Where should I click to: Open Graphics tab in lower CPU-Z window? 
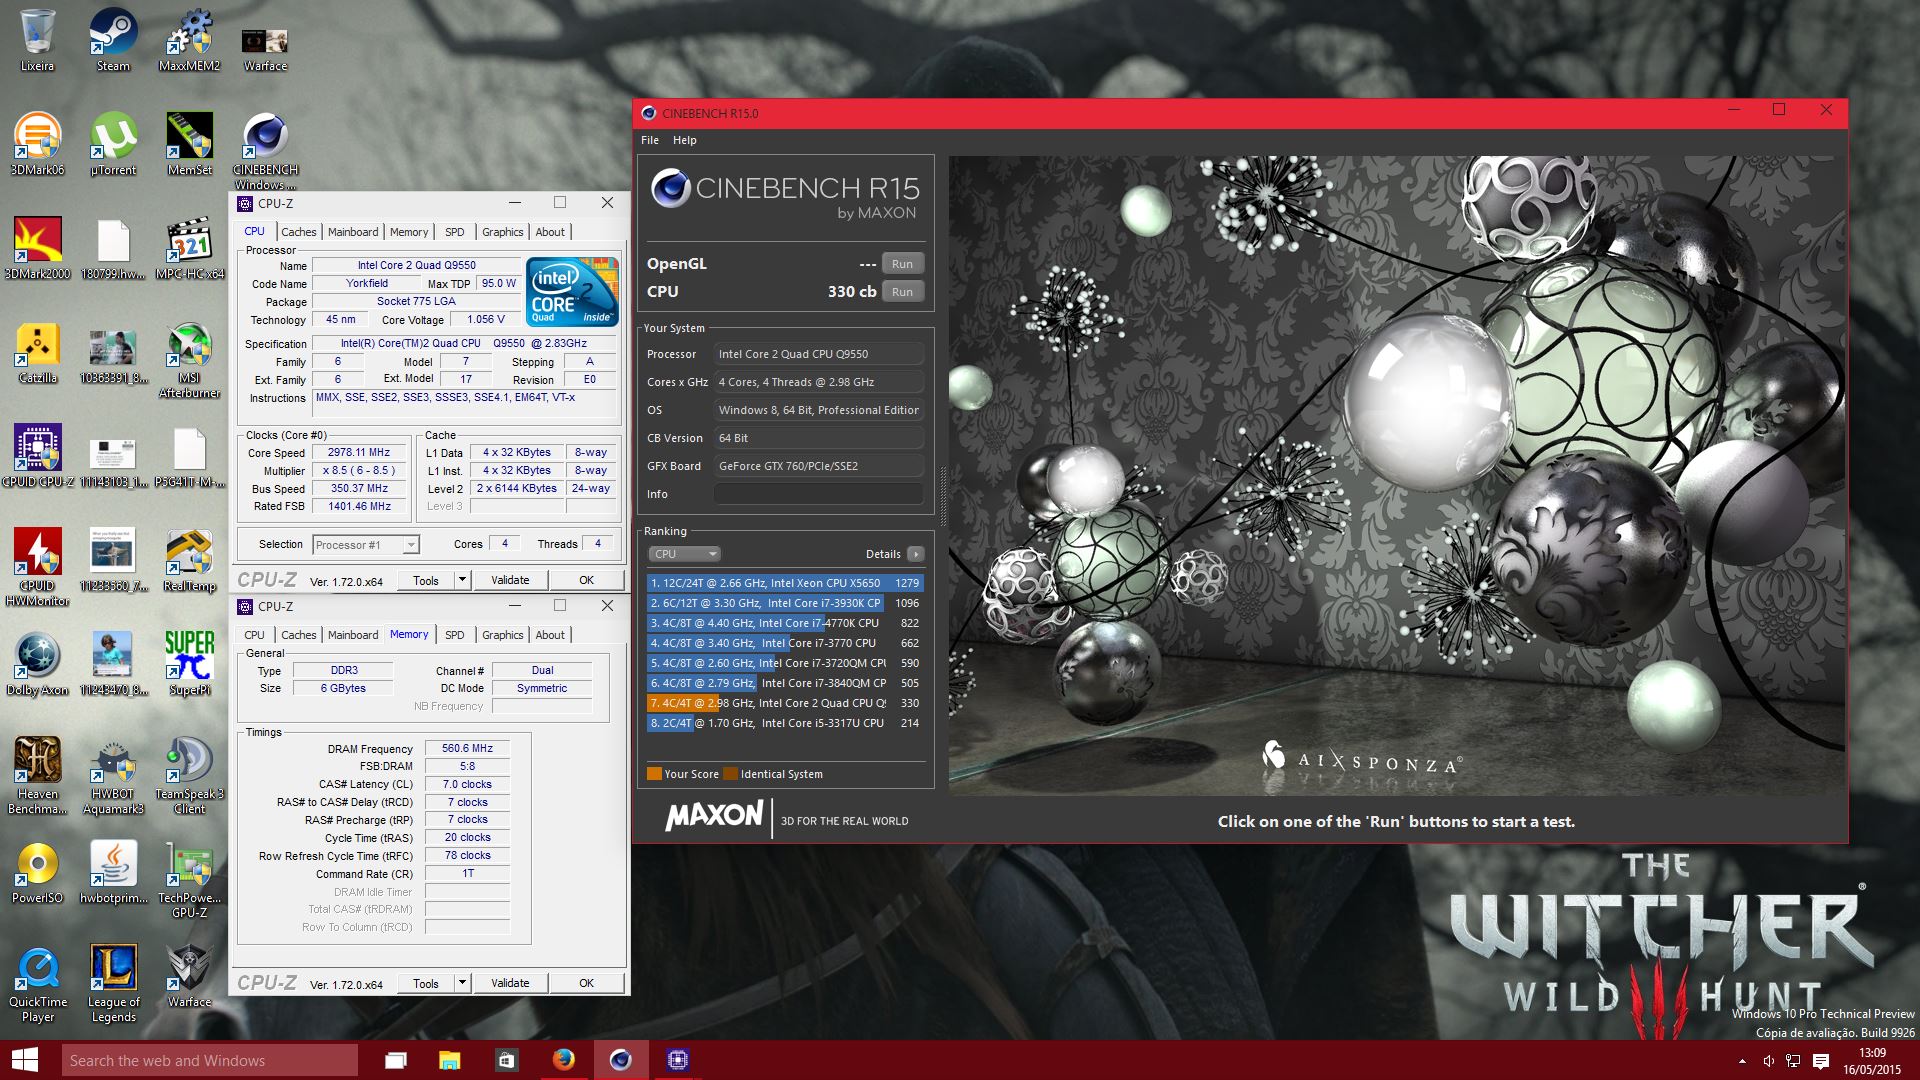coord(502,635)
